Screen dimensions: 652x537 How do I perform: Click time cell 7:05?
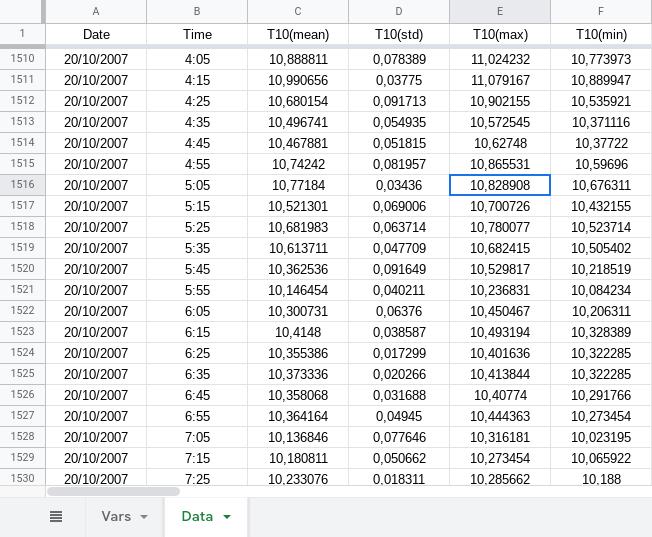point(197,437)
